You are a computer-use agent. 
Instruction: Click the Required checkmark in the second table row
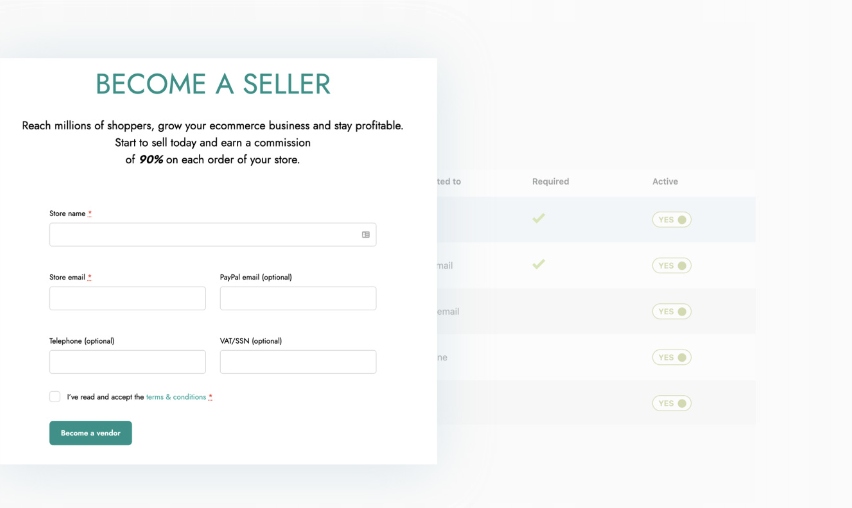(x=538, y=264)
